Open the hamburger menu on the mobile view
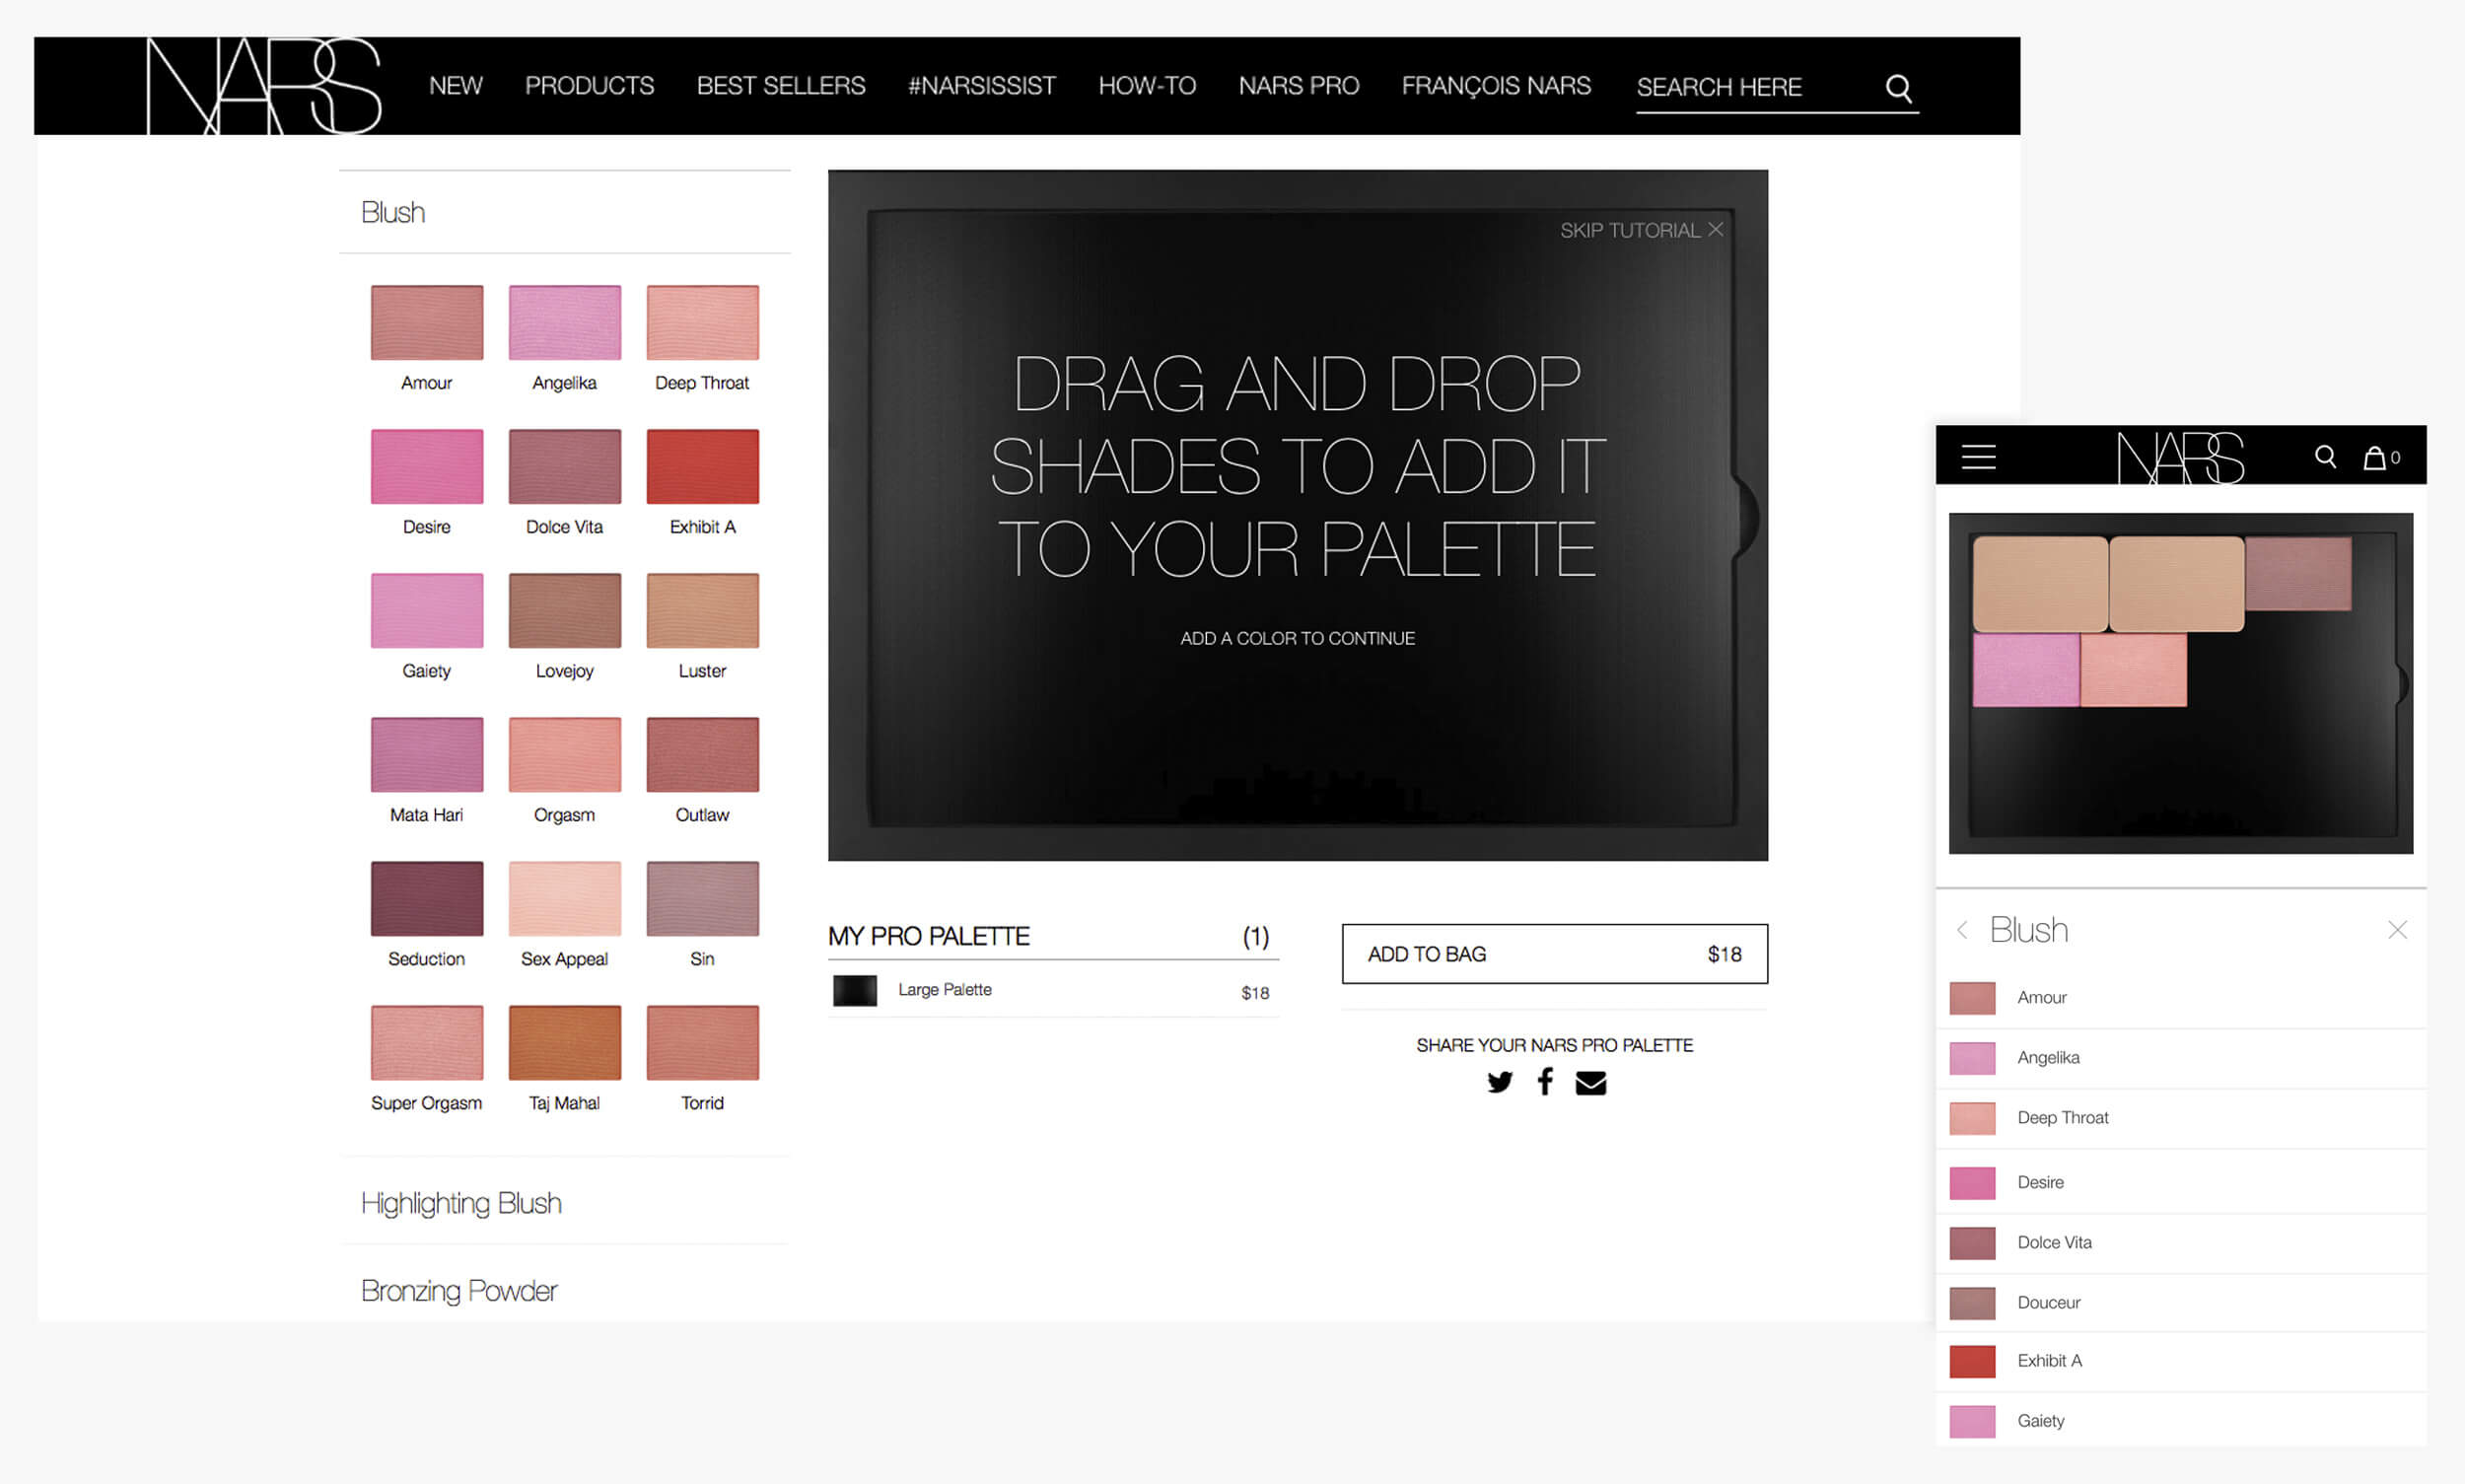 pos(1977,456)
